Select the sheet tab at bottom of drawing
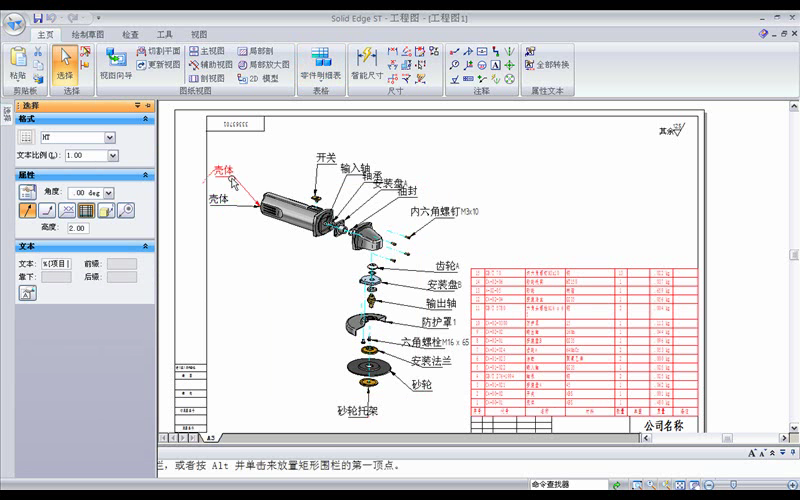The width and height of the screenshot is (800, 500). (x=211, y=438)
